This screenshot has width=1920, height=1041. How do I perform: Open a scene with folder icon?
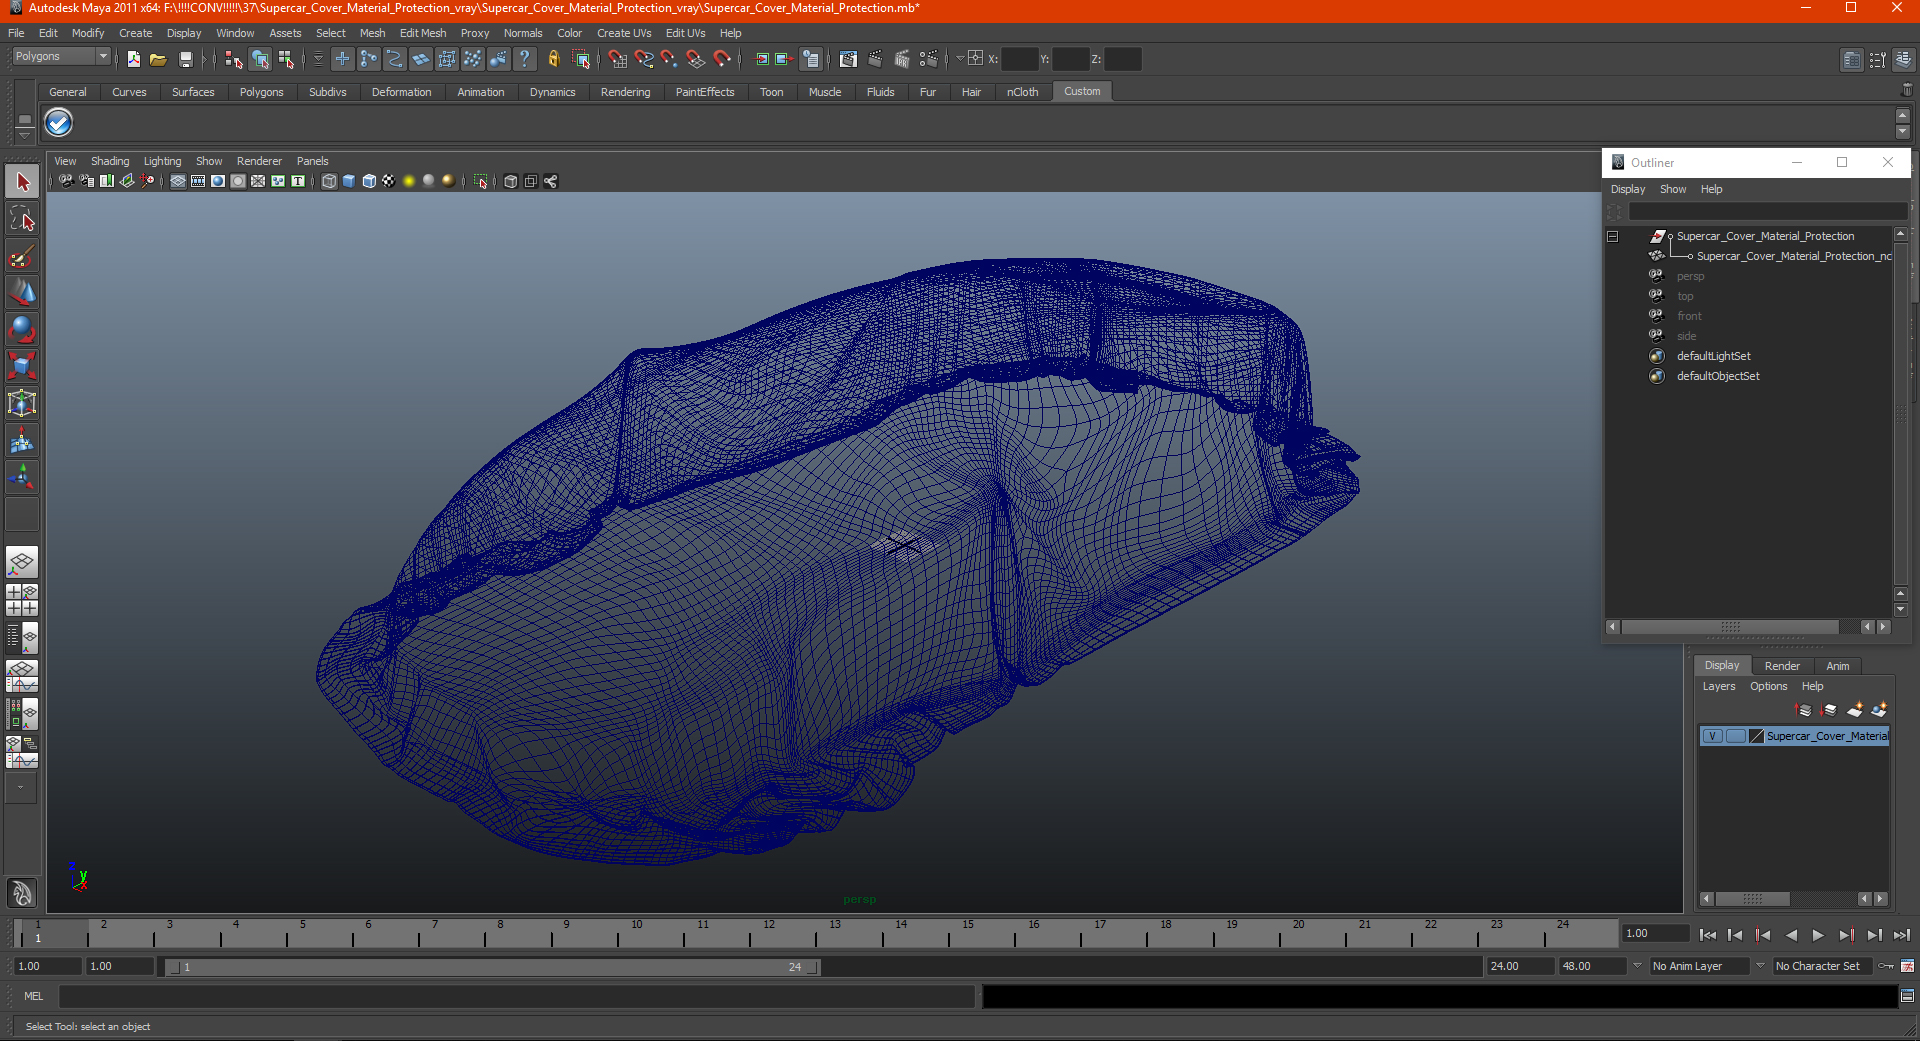pyautogui.click(x=158, y=59)
